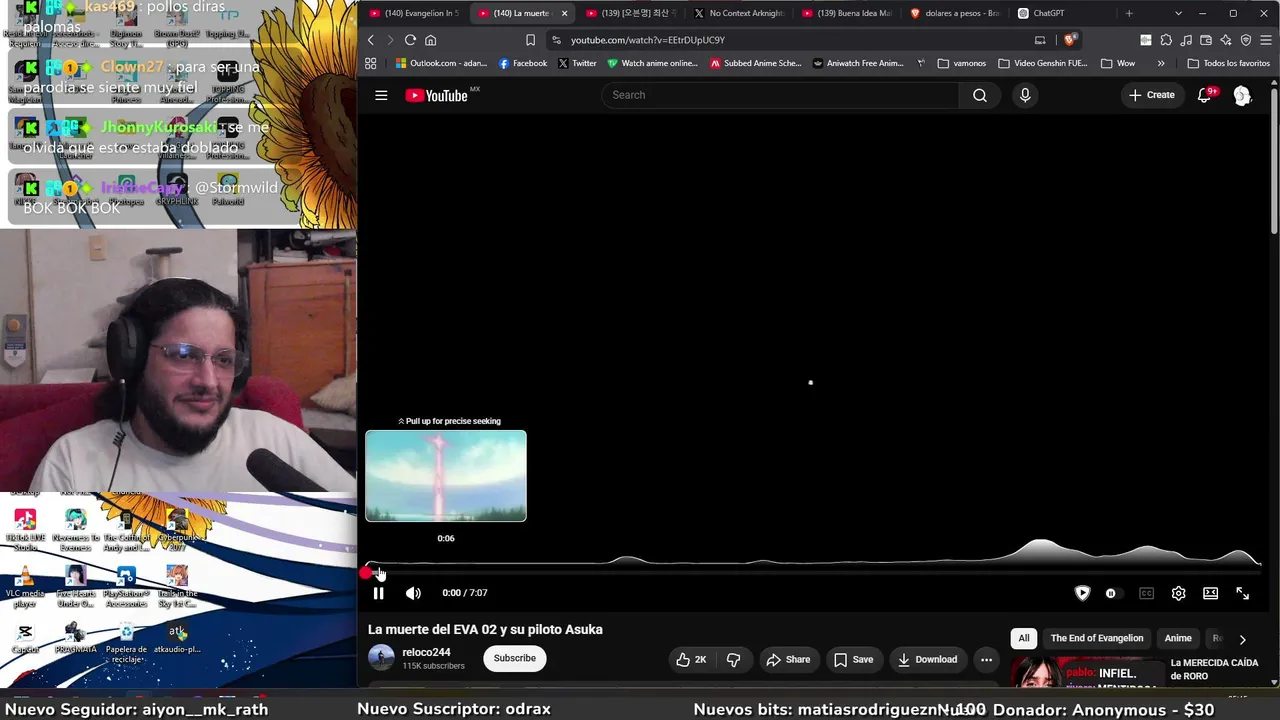Image resolution: width=1280 pixels, height=720 pixels.
Task: Open the player settings gear
Action: (x=1179, y=593)
